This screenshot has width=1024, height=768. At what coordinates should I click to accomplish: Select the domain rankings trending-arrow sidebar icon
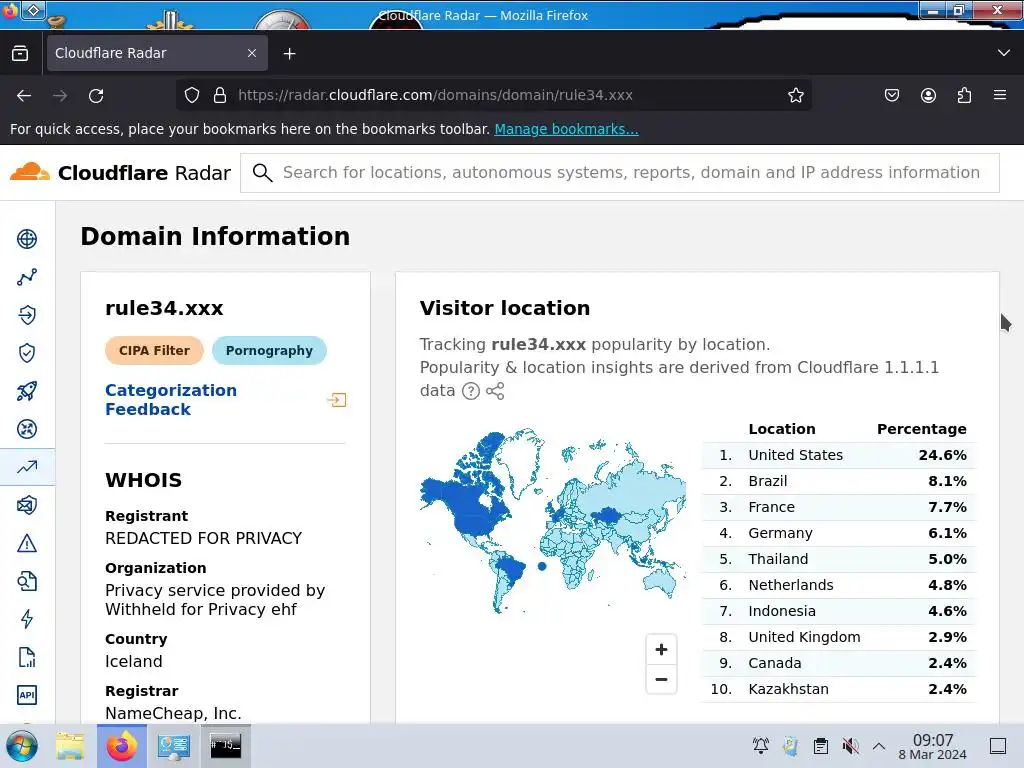click(27, 467)
